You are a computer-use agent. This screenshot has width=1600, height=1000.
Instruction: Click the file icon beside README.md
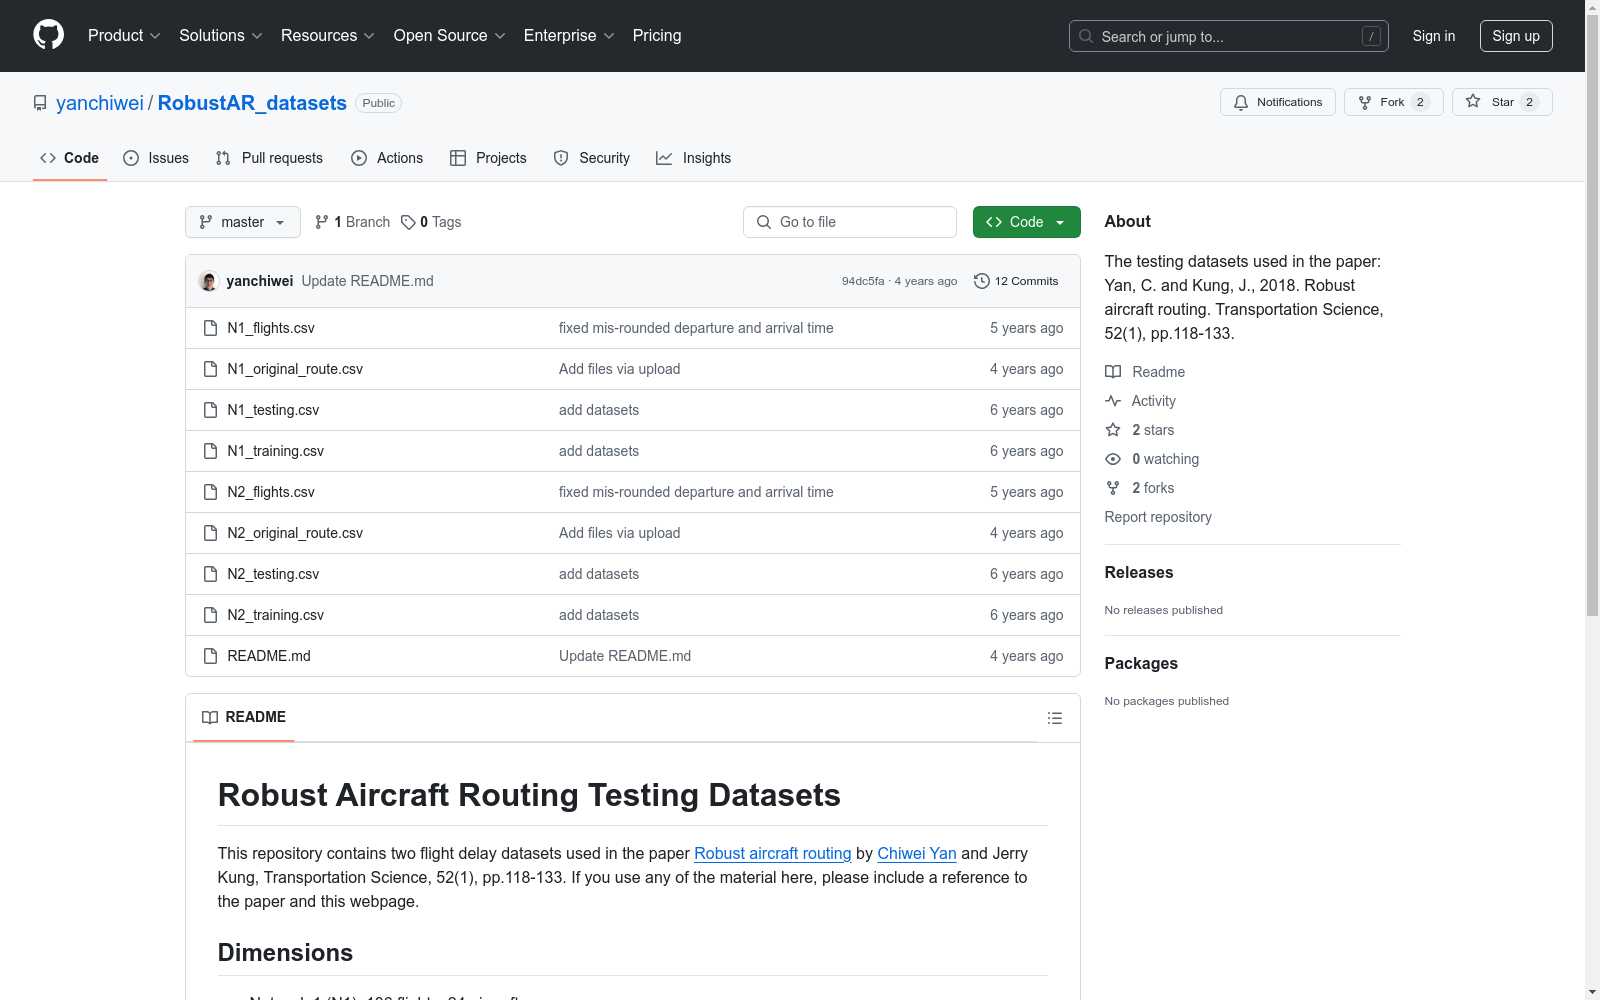[210, 656]
